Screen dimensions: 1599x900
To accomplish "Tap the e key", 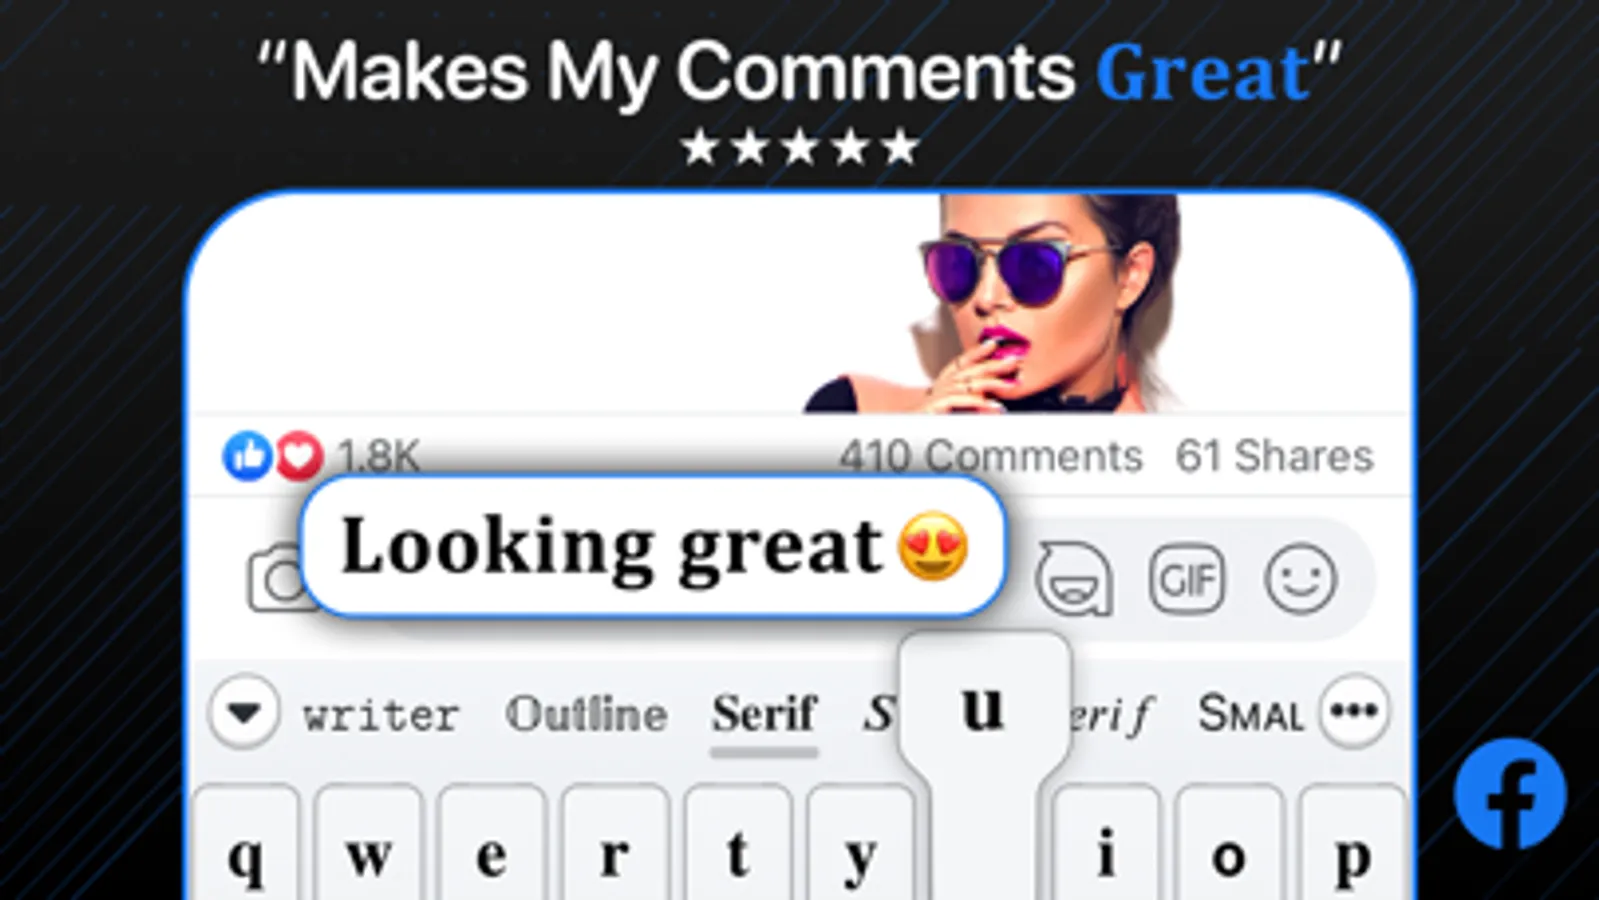I will pyautogui.click(x=491, y=845).
